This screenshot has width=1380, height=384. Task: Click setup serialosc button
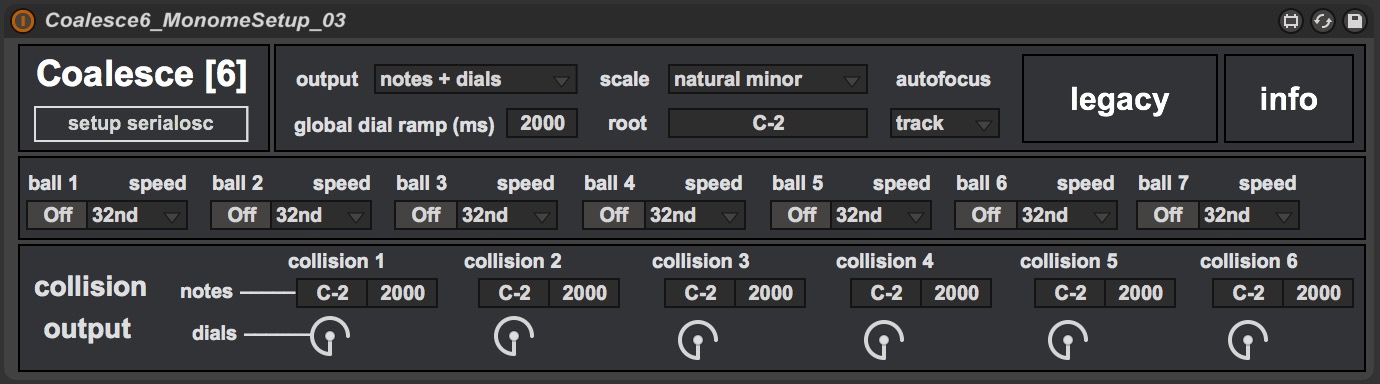[141, 124]
